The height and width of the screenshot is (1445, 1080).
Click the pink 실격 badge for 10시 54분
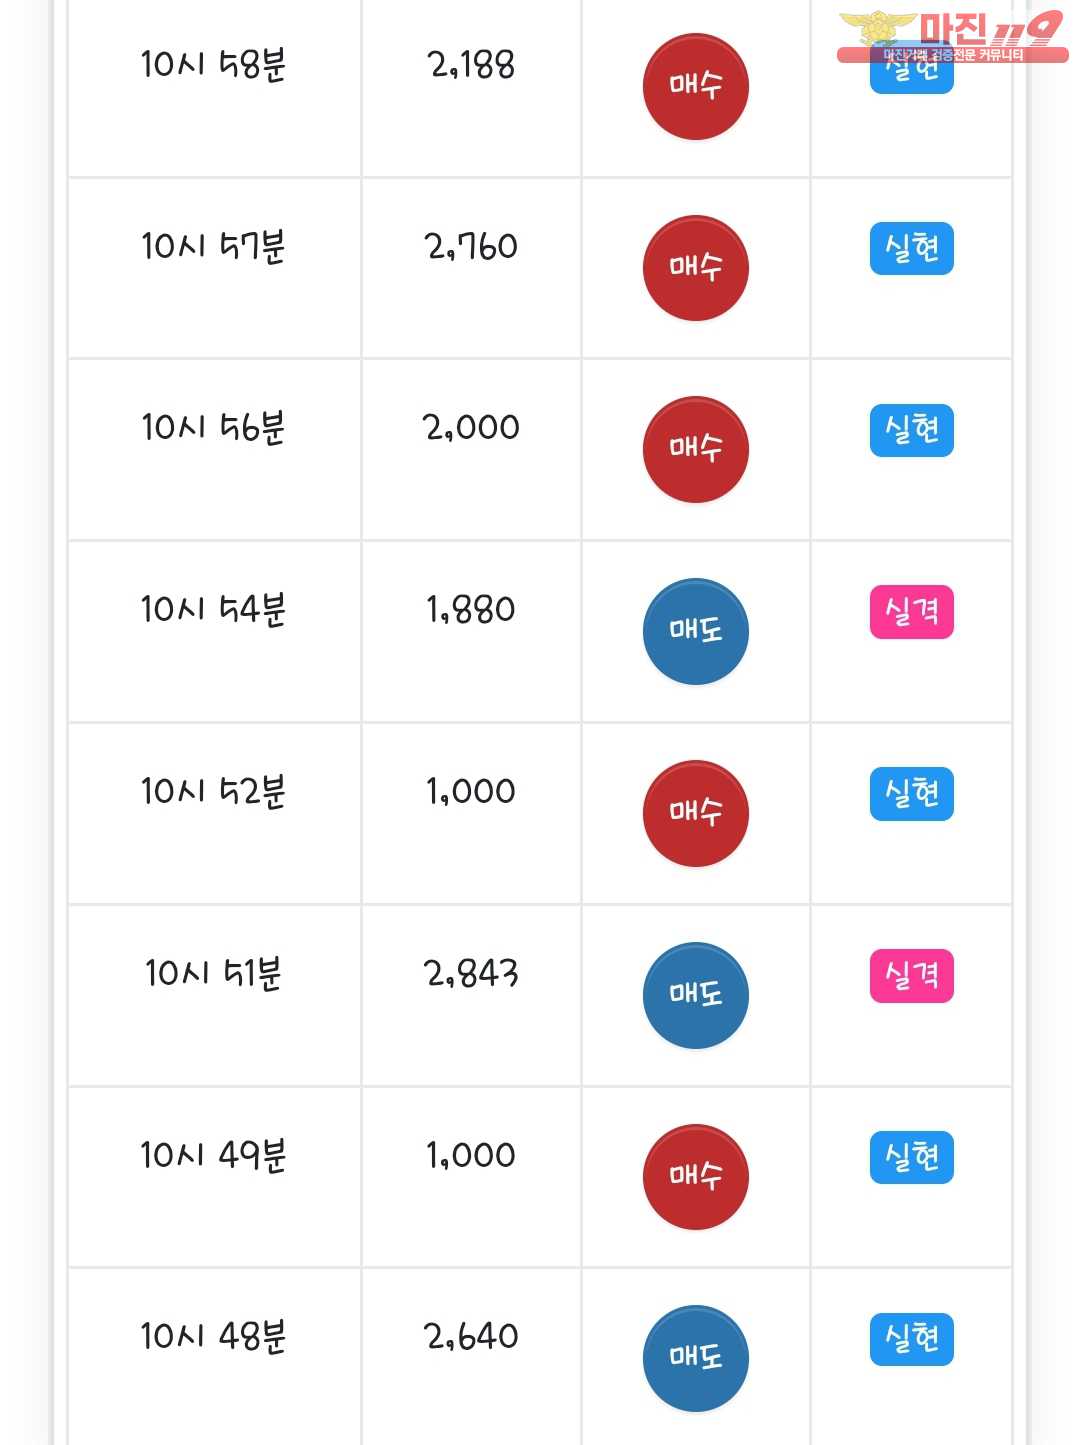(x=911, y=612)
